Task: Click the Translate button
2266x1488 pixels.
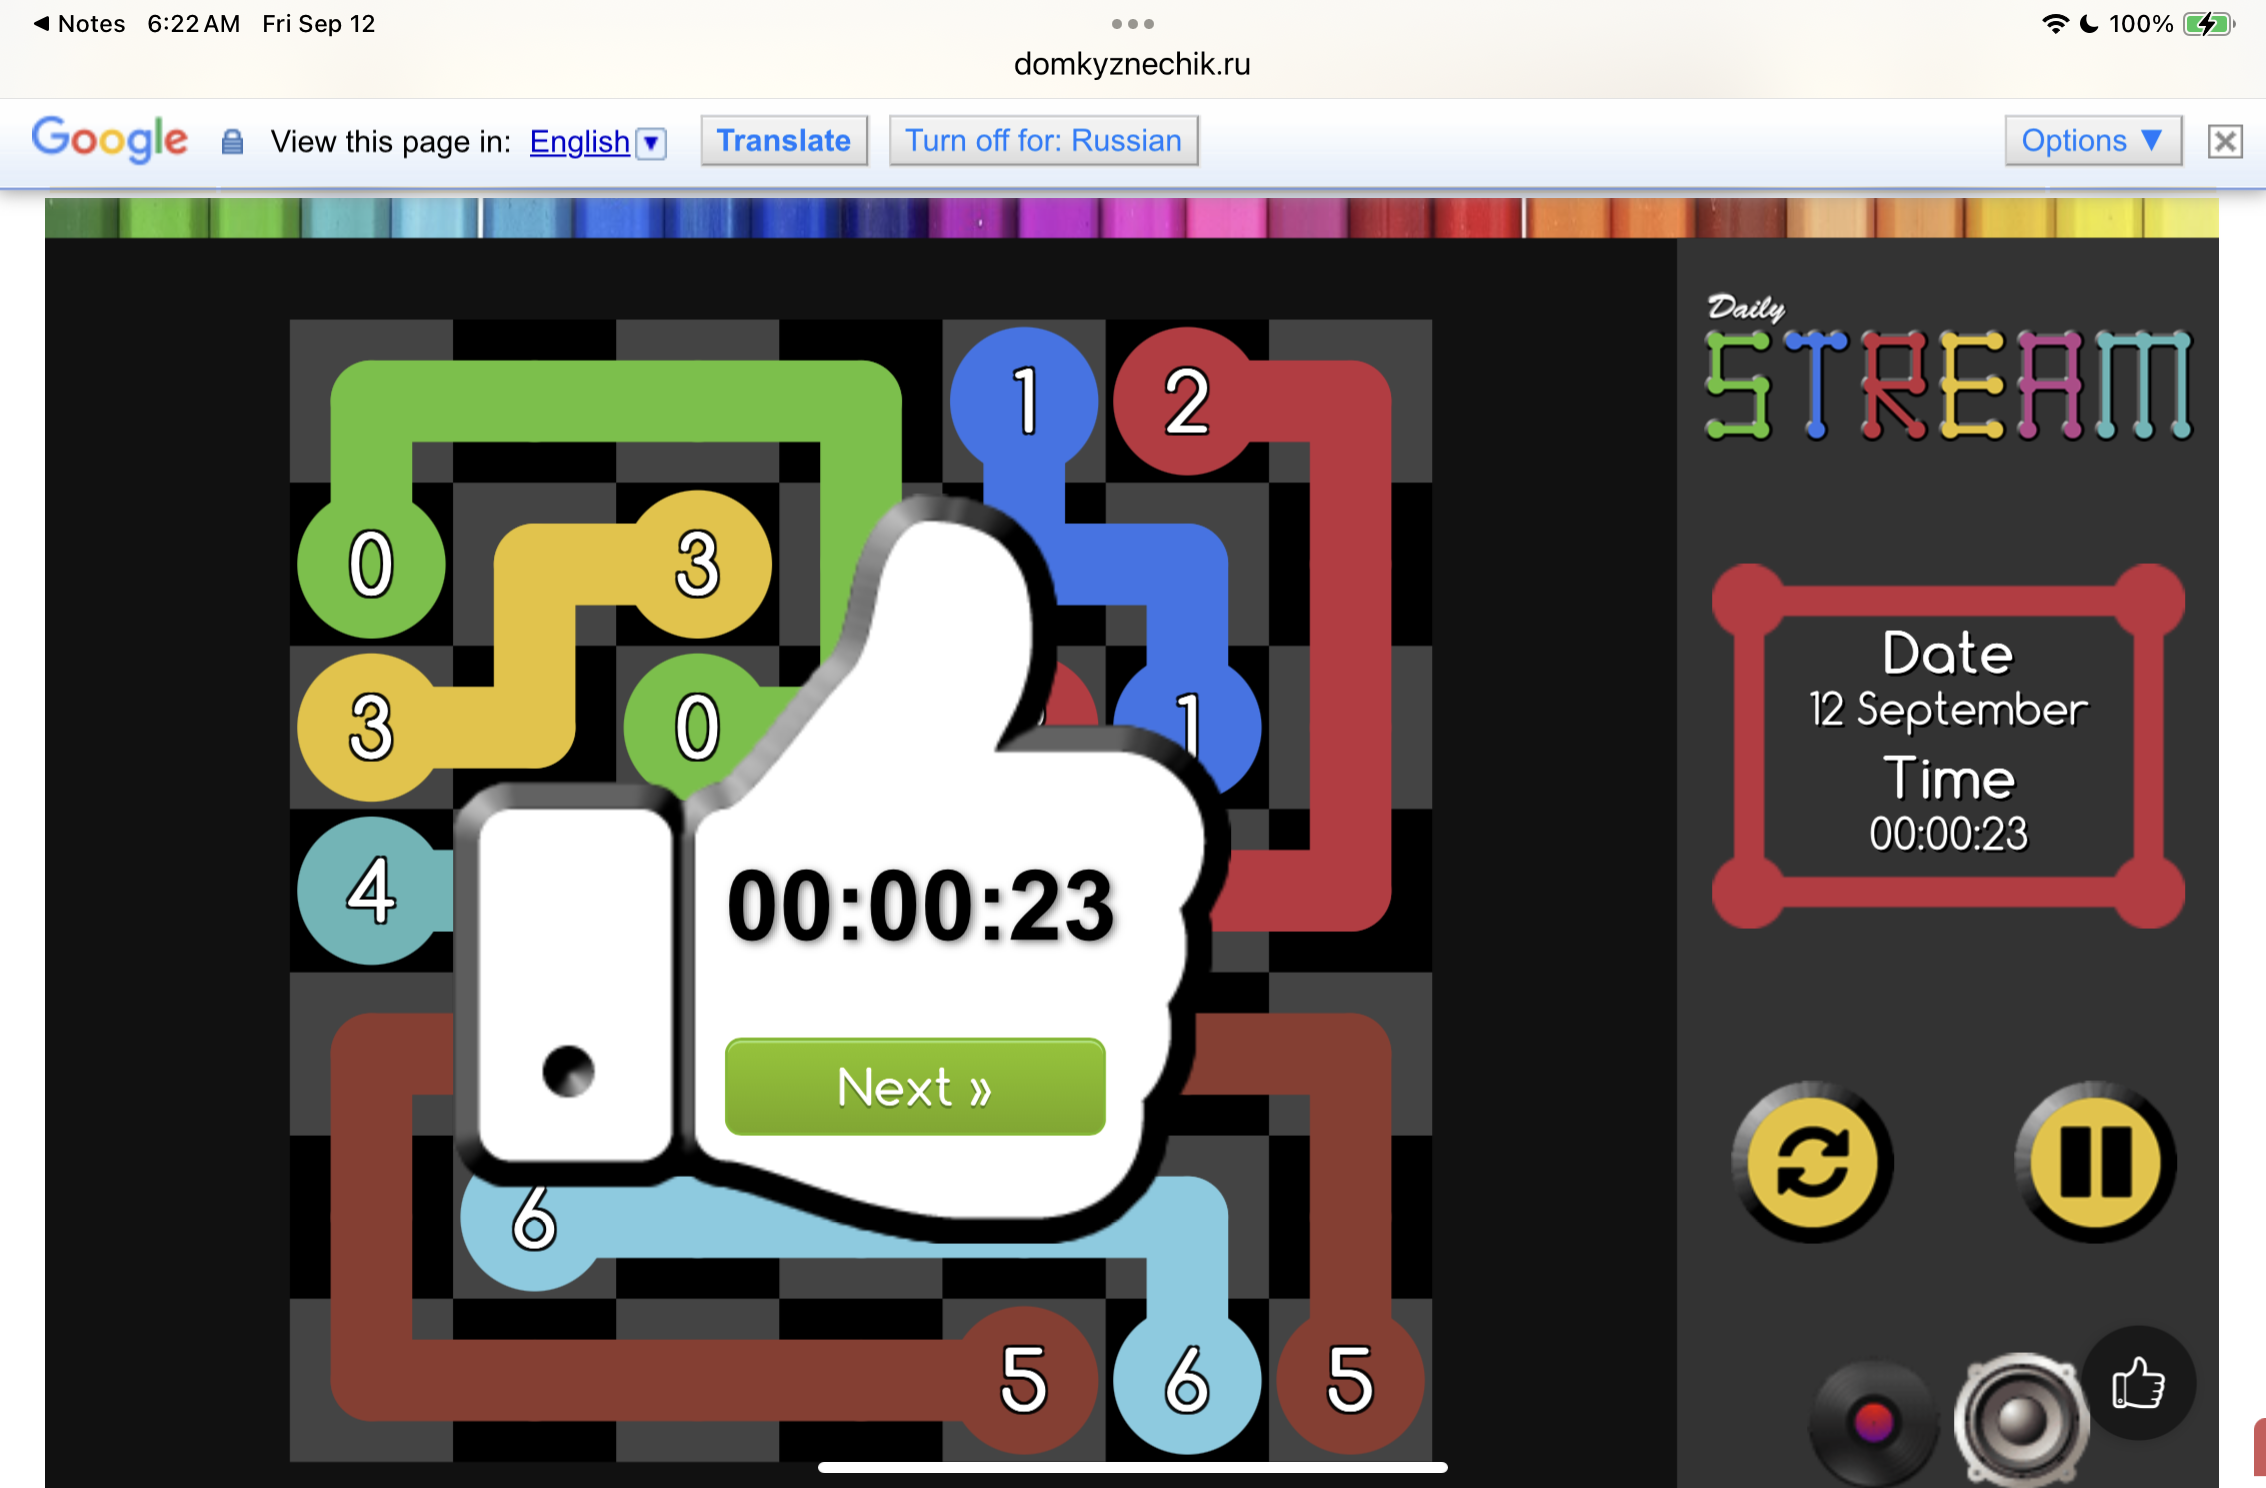Action: tap(783, 141)
